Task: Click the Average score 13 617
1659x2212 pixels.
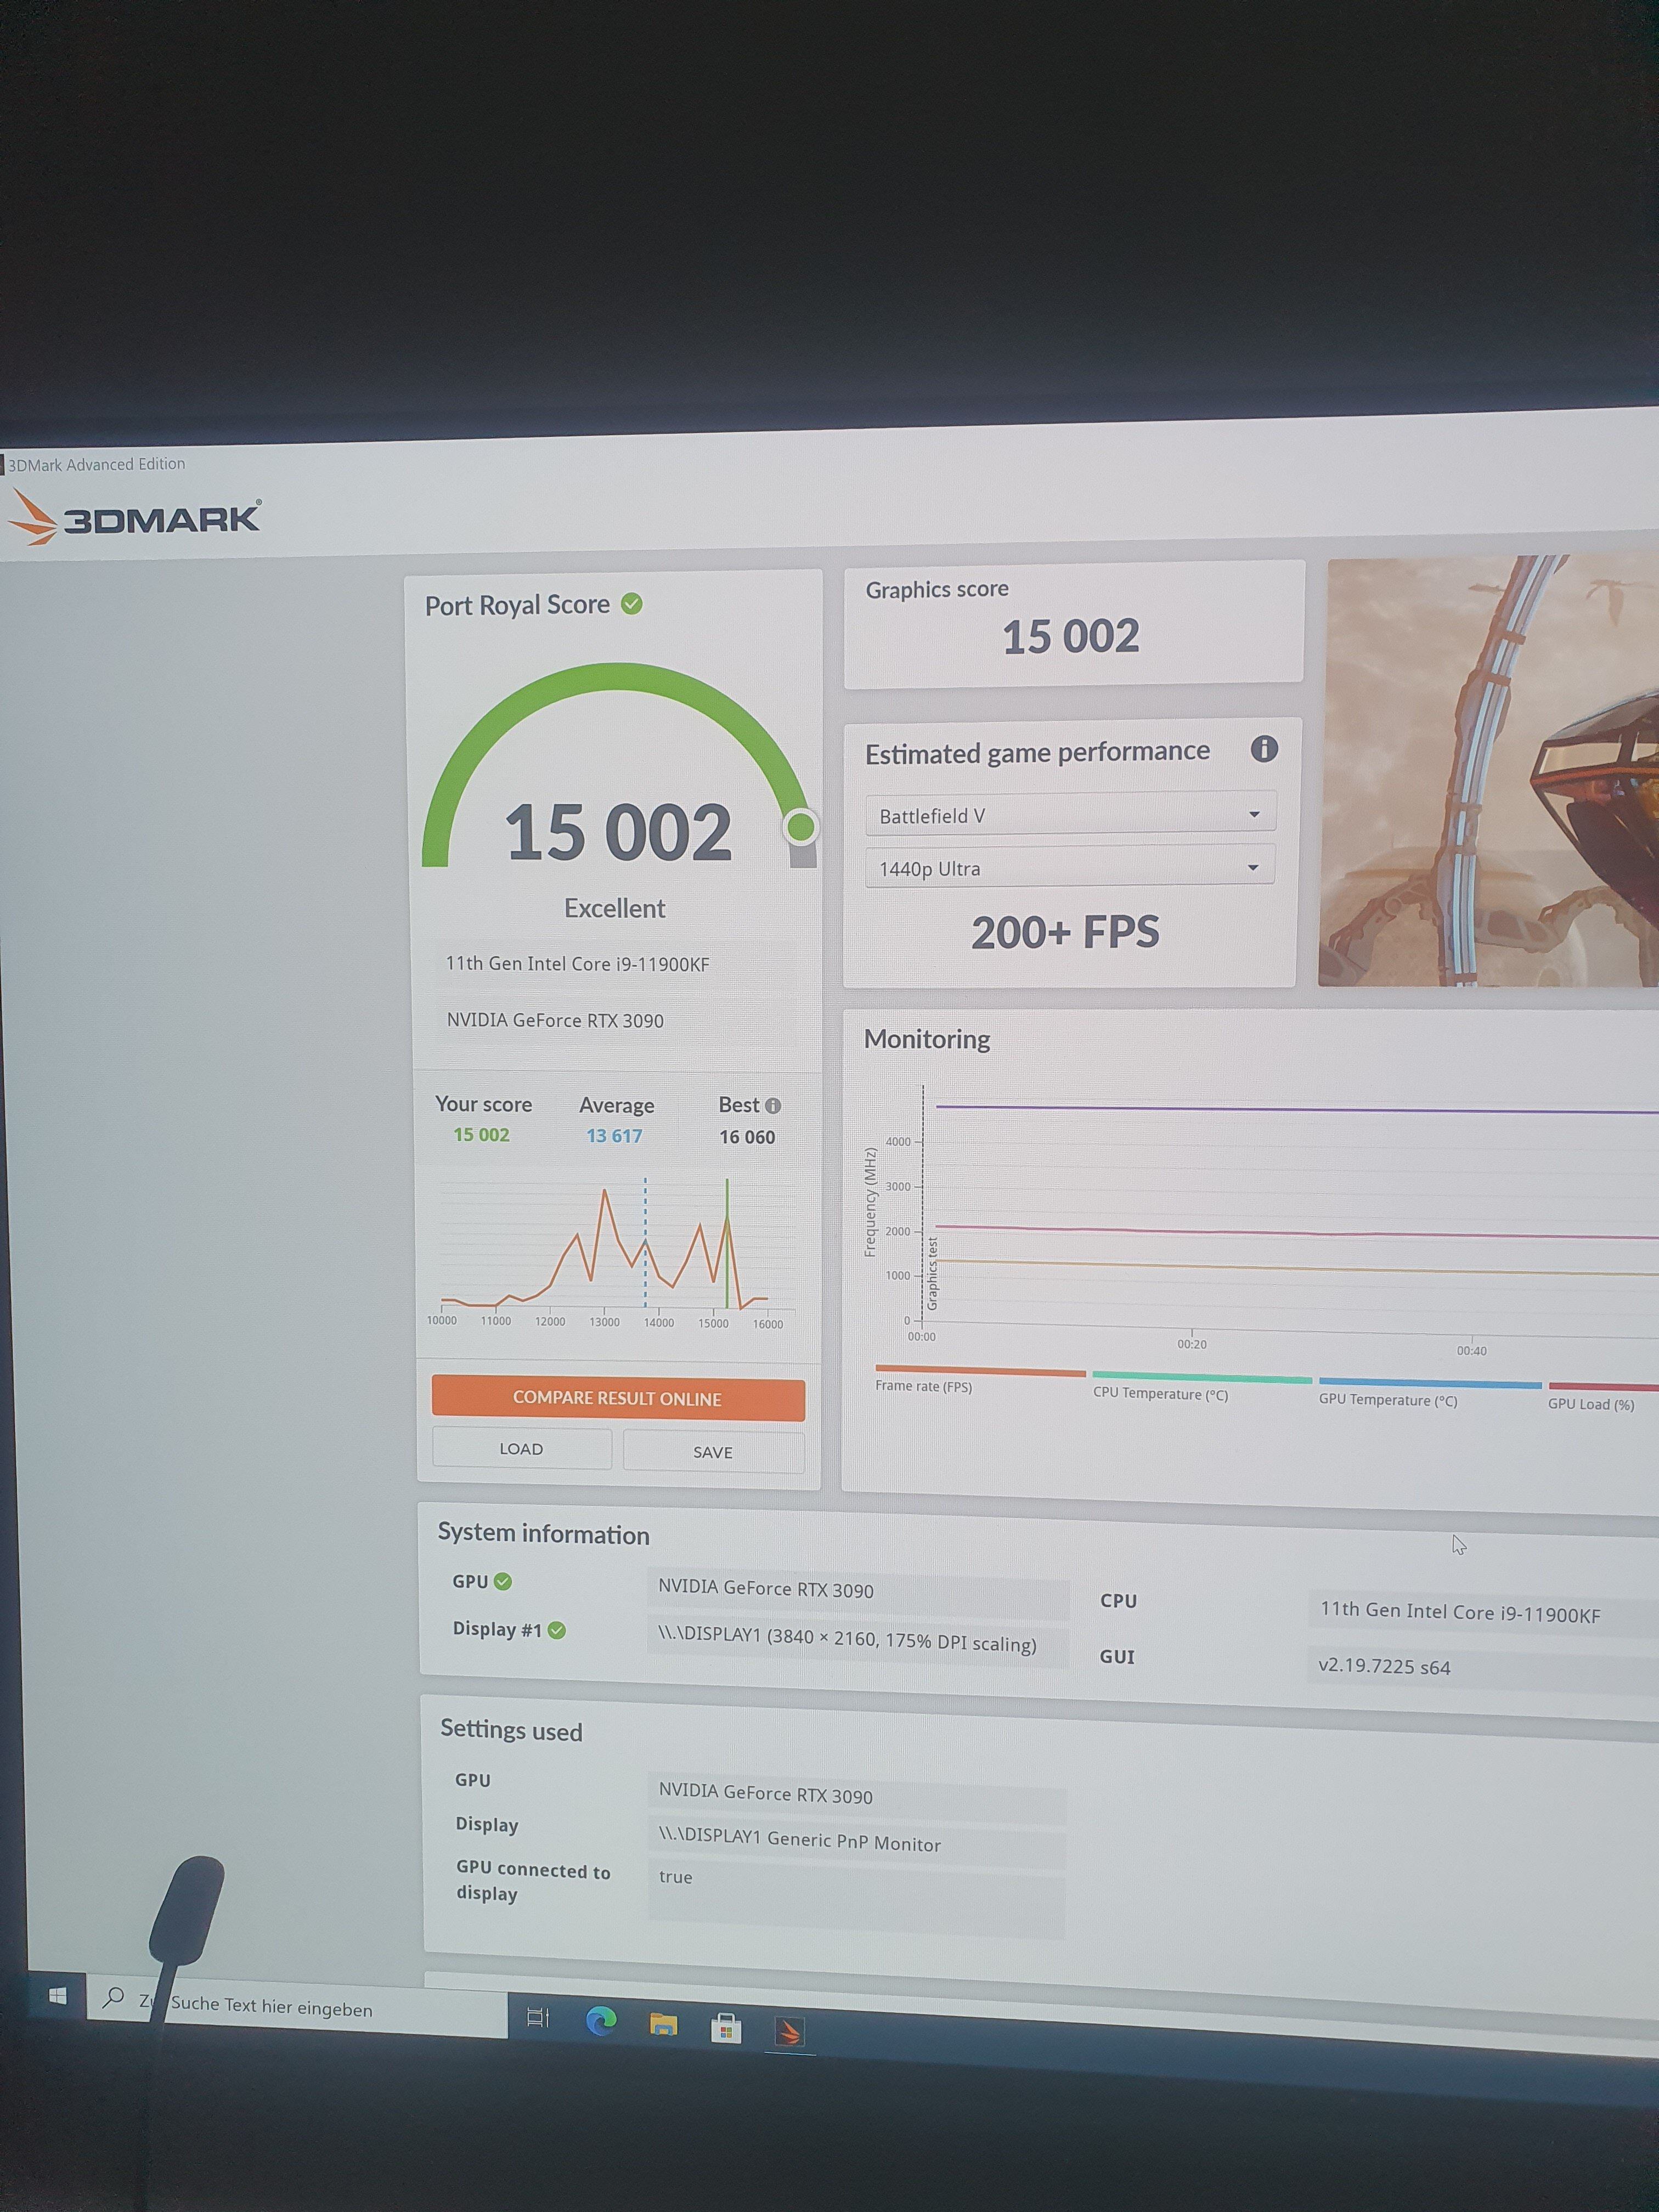Action: pyautogui.click(x=614, y=1136)
